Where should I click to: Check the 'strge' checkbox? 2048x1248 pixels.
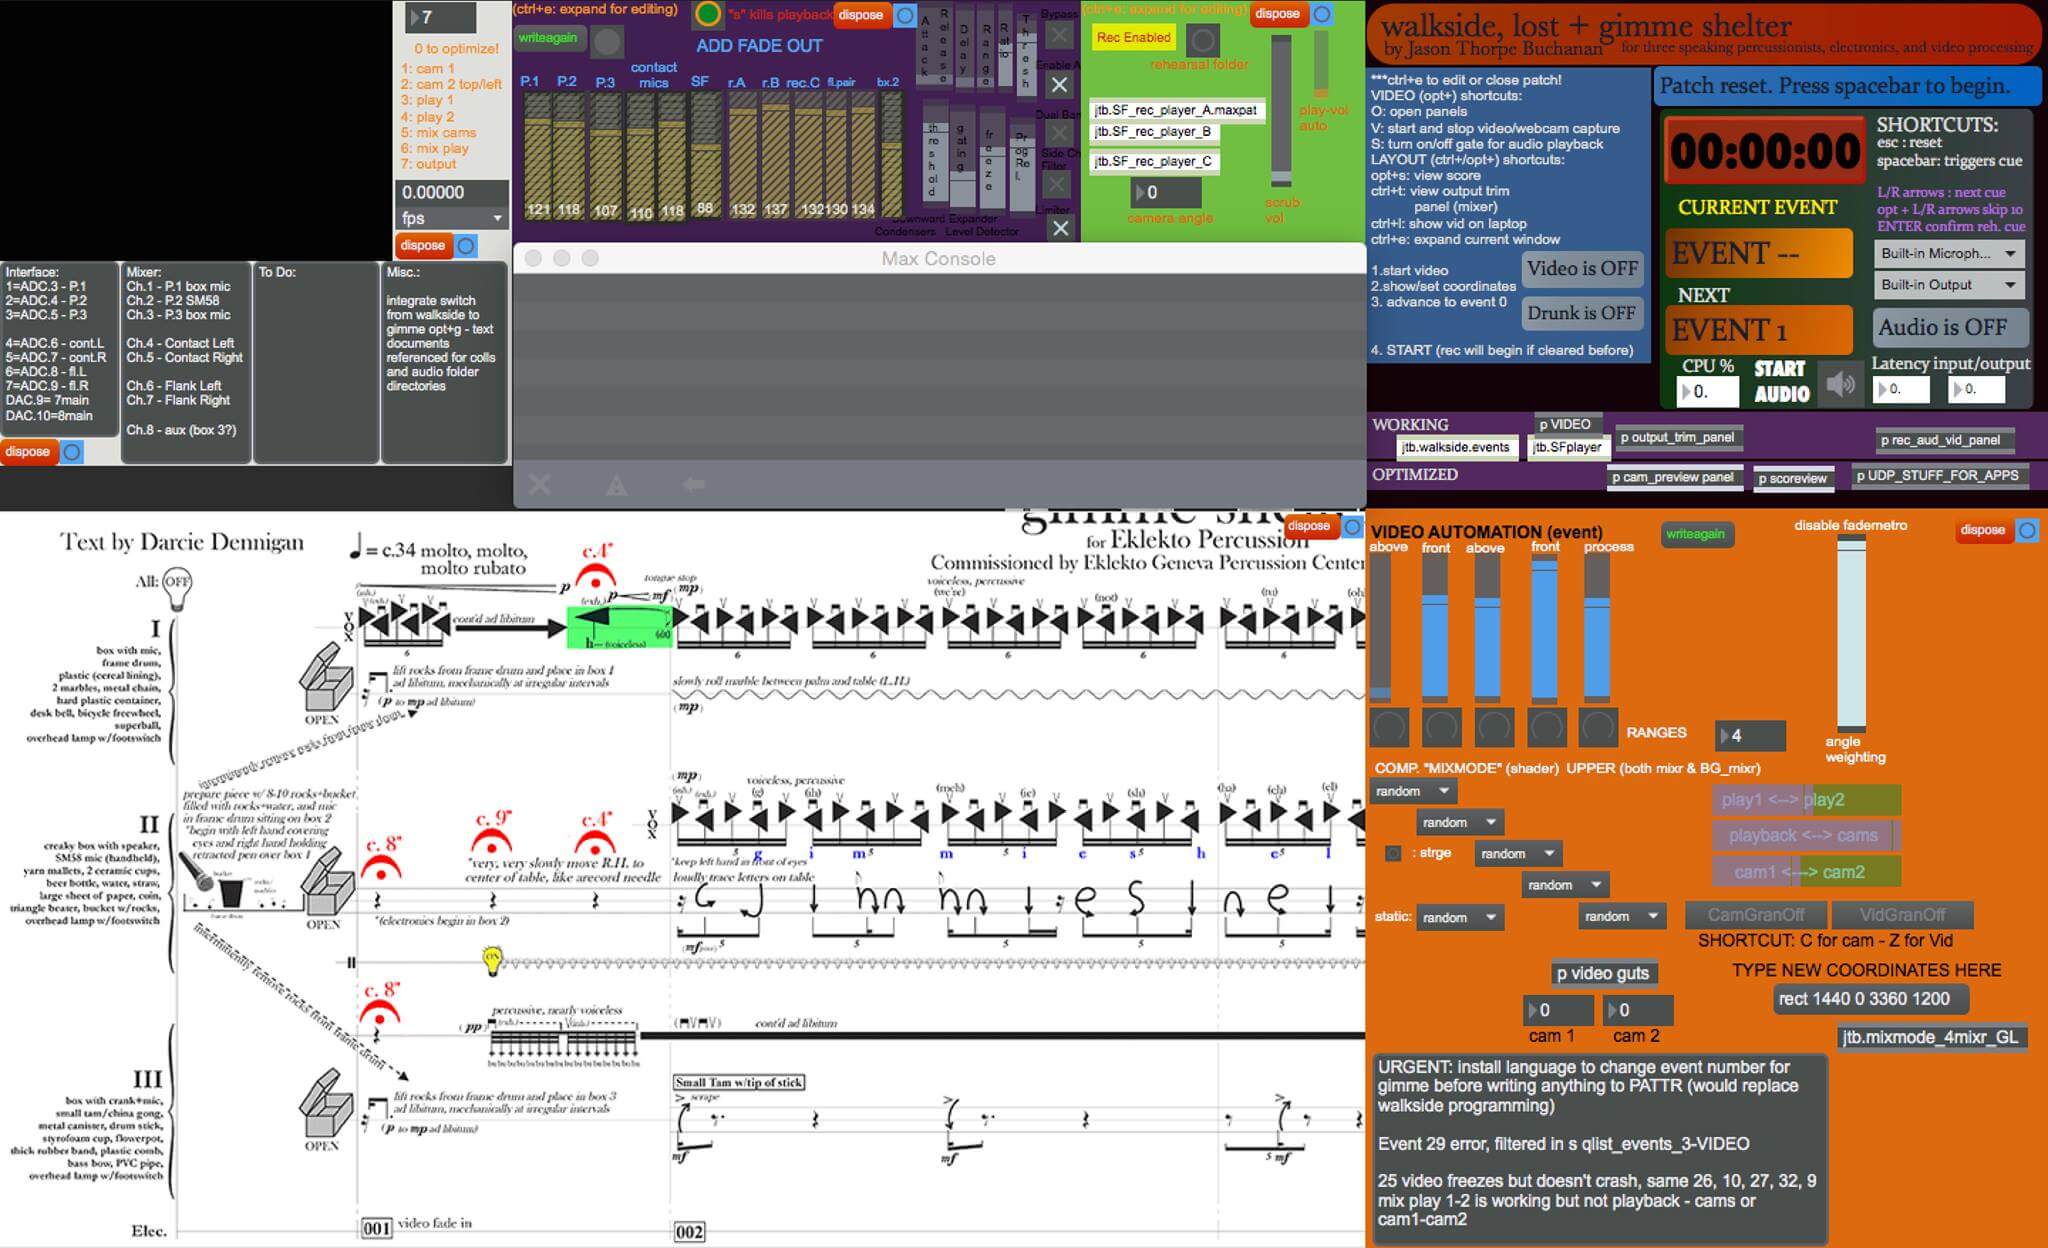[1393, 853]
